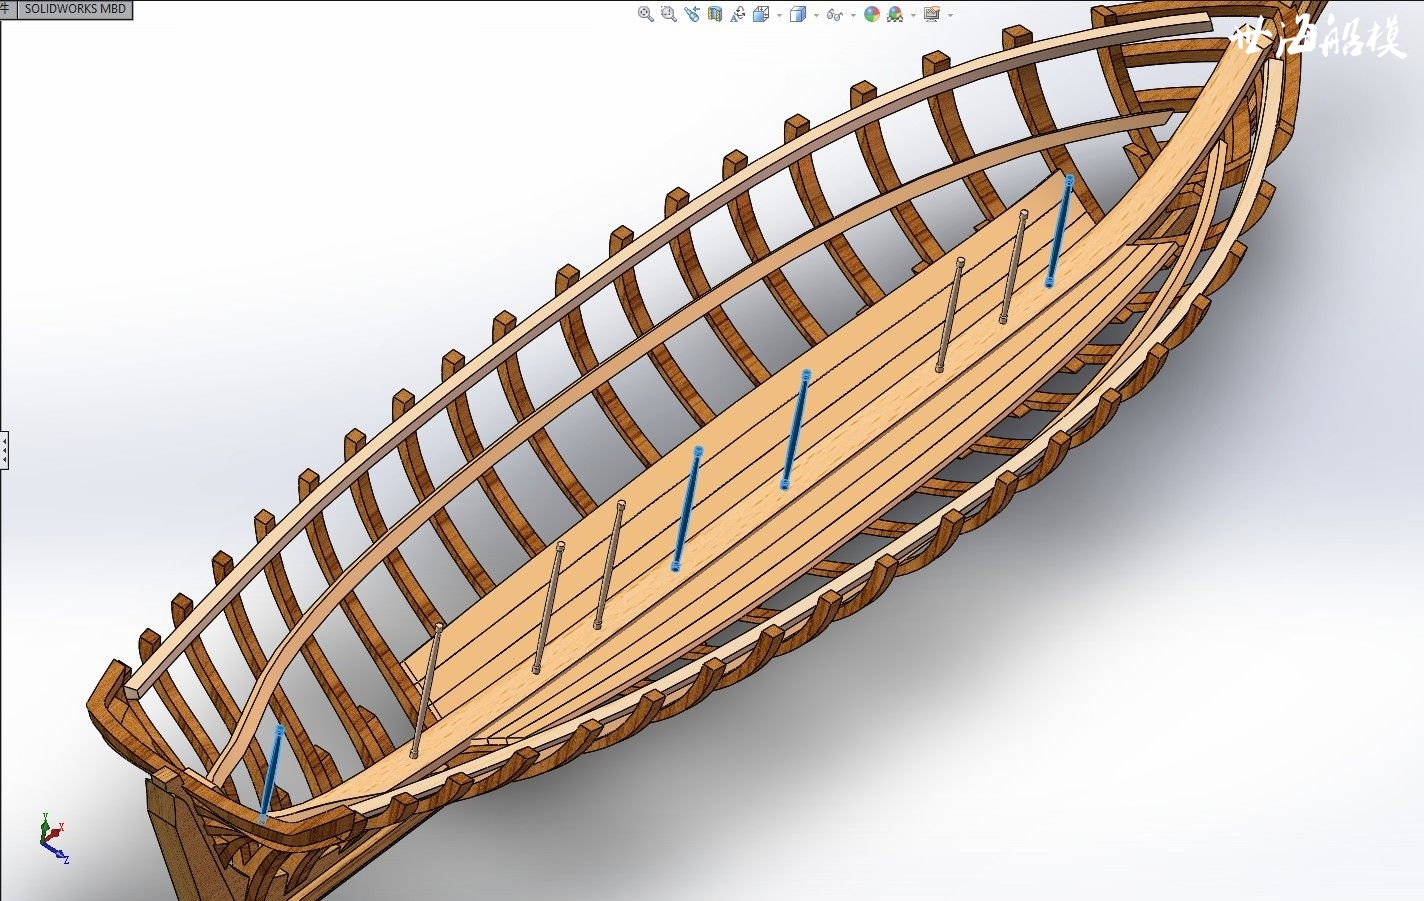
Task: Click the Zoom to Fit icon
Action: 646,14
